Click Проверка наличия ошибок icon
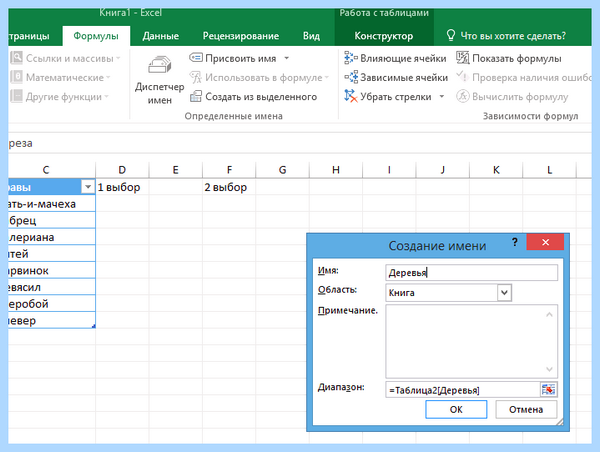The width and height of the screenshot is (600, 452). (463, 77)
